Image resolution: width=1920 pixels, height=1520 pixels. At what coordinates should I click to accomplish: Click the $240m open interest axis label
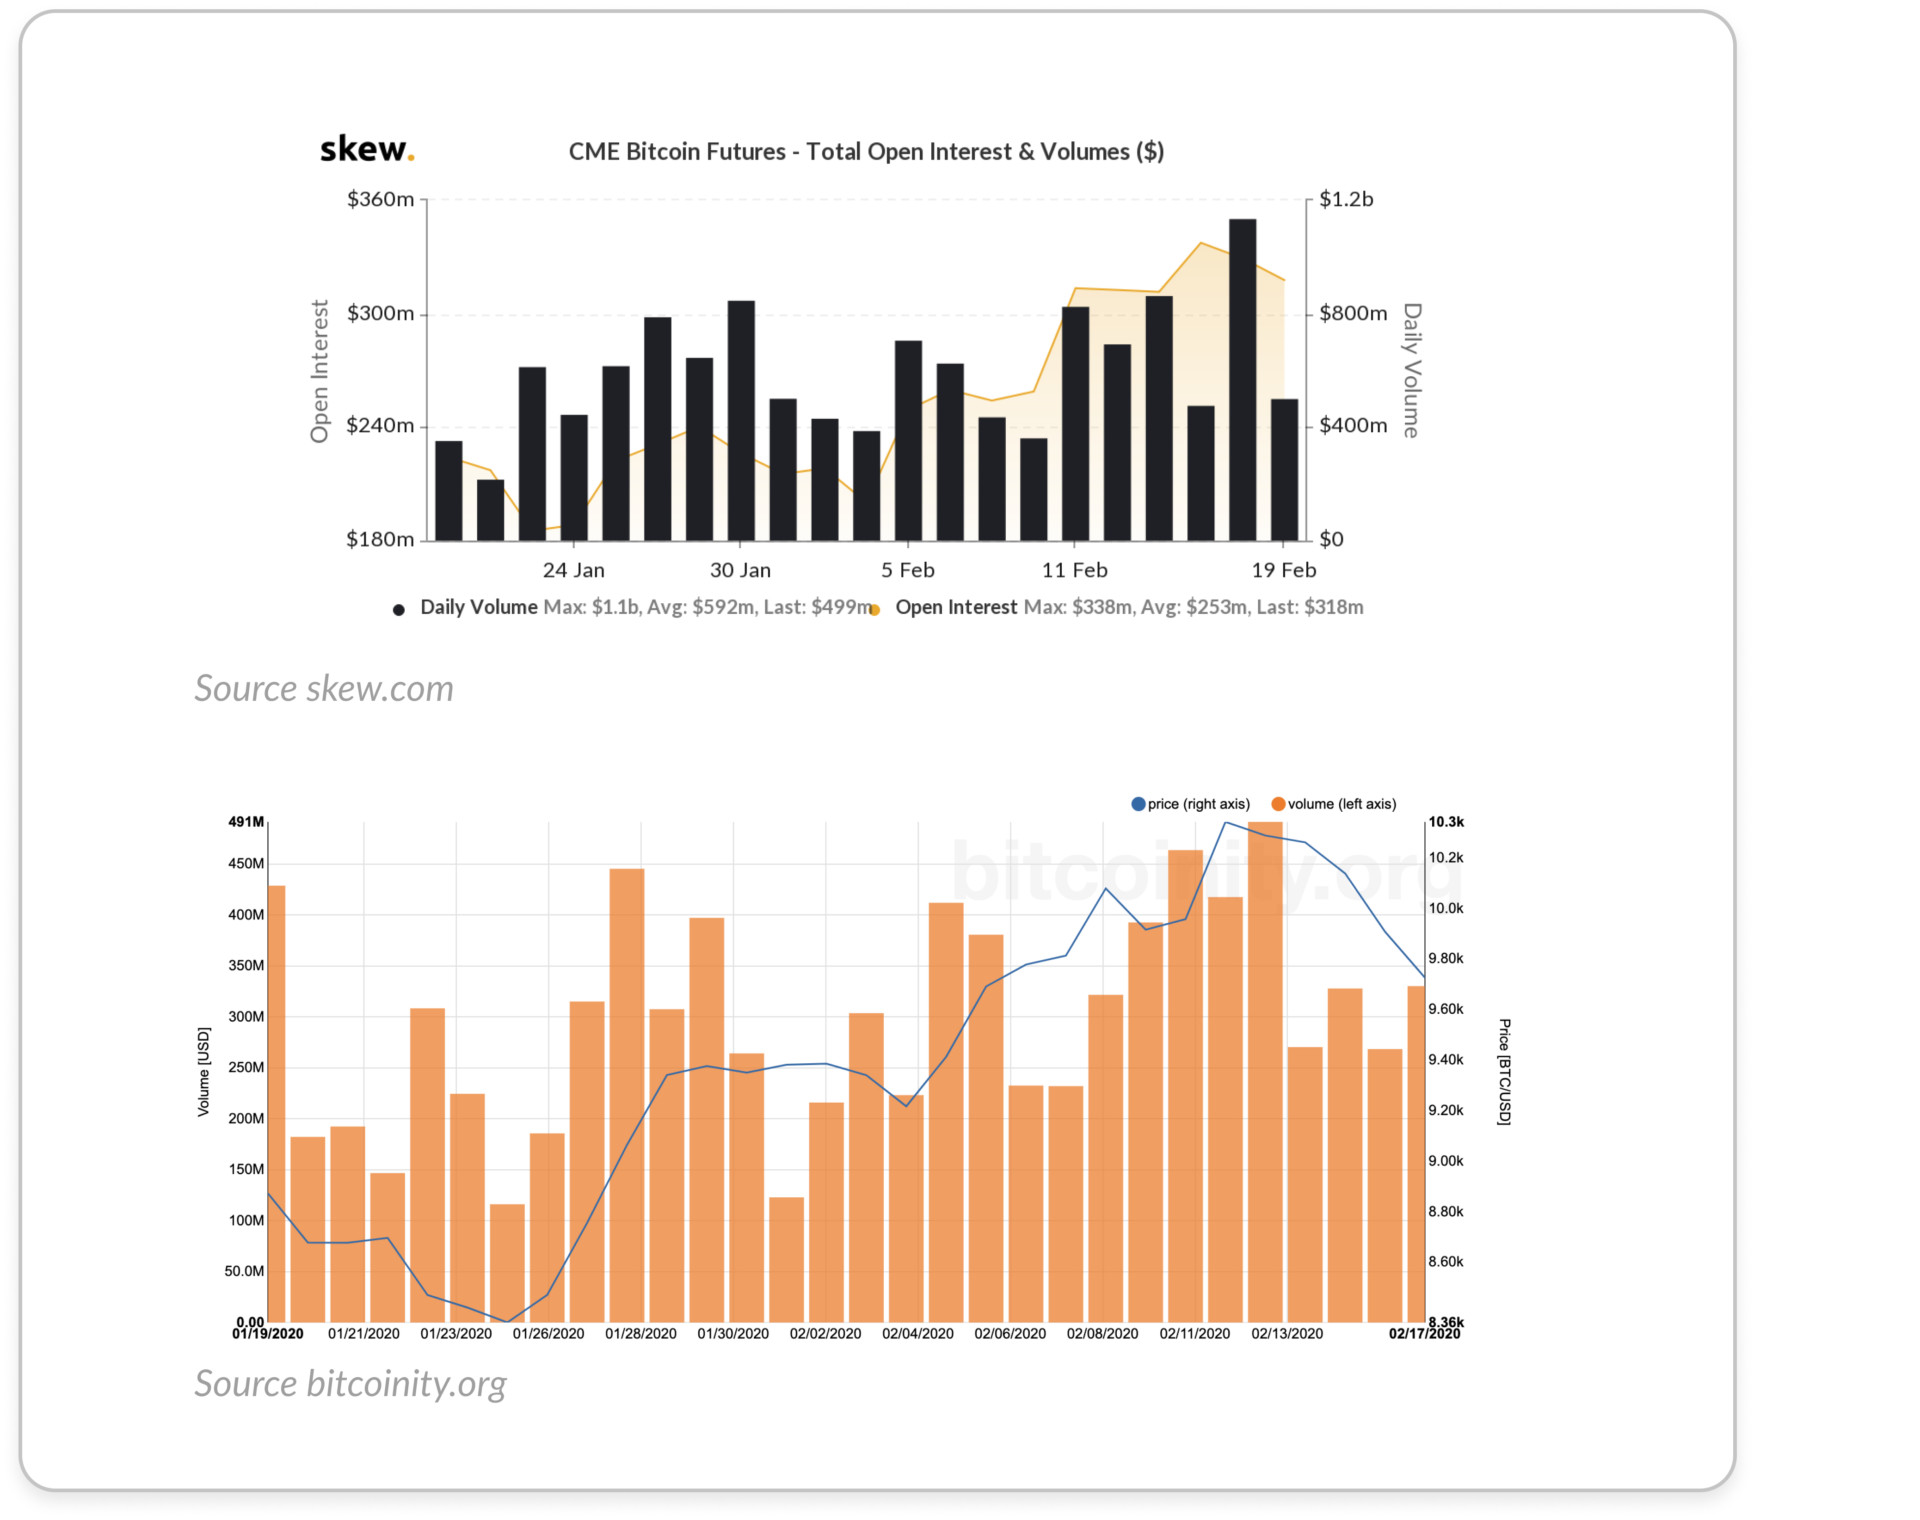point(380,425)
